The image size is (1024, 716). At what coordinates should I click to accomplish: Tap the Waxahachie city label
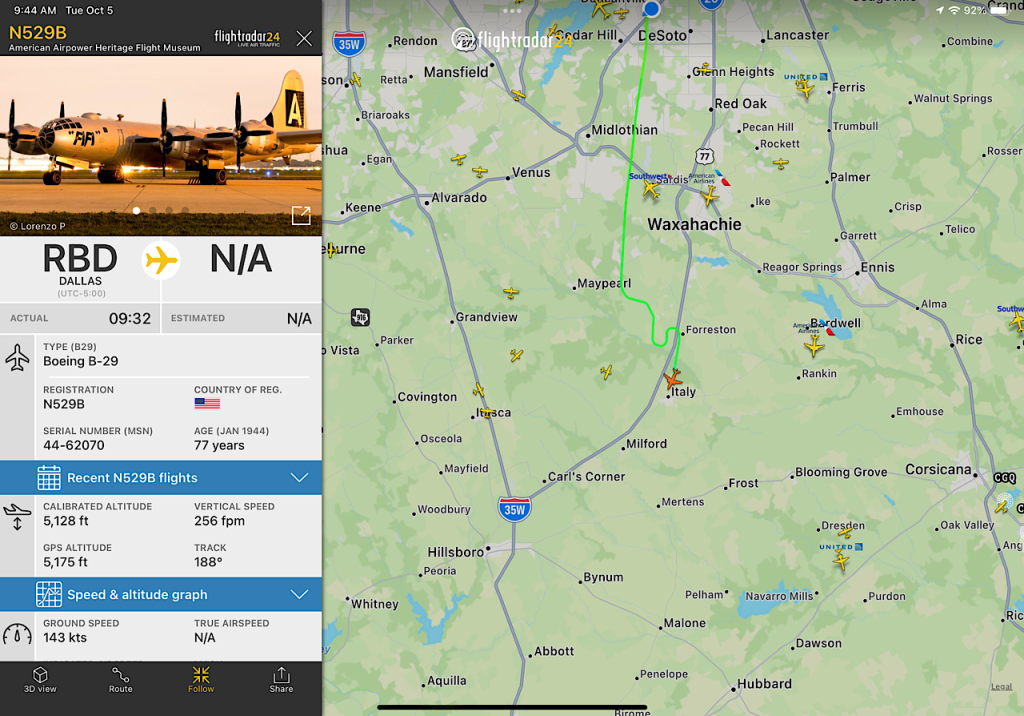(x=694, y=224)
